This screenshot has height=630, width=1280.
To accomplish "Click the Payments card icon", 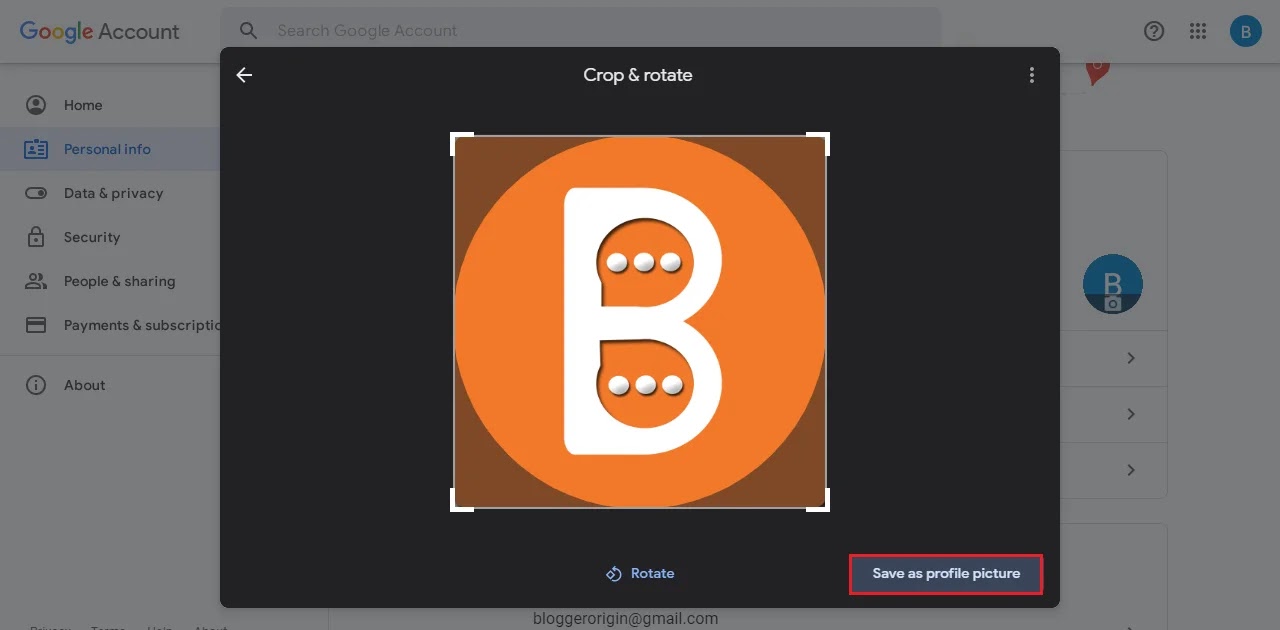I will [36, 325].
